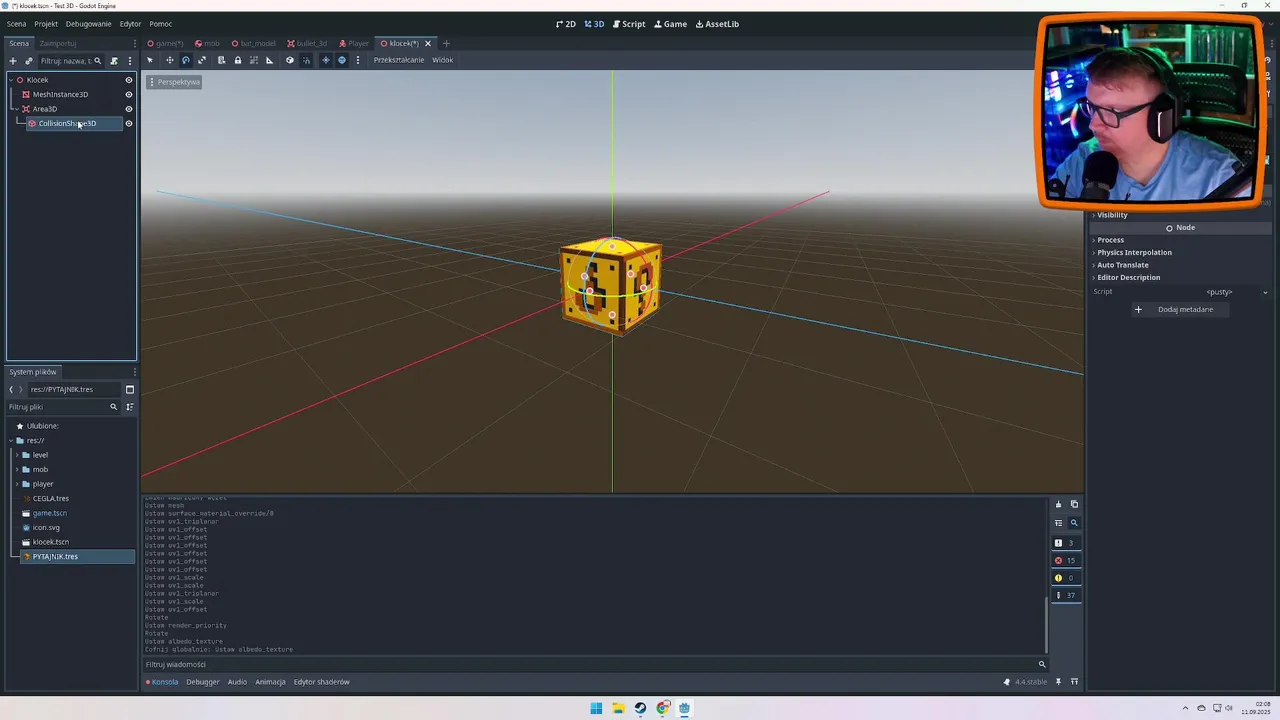
Task: Hide the Klocek root node
Action: [x=128, y=80]
